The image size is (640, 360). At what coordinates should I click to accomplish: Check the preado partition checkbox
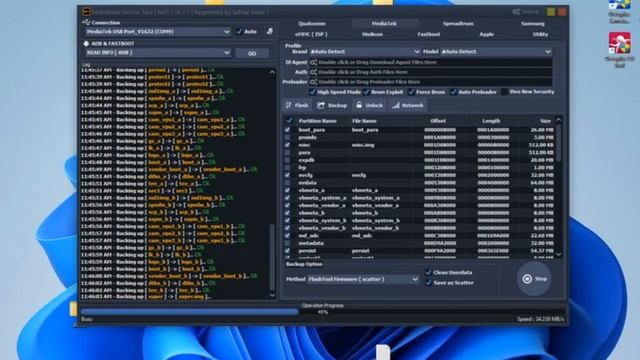click(287, 138)
